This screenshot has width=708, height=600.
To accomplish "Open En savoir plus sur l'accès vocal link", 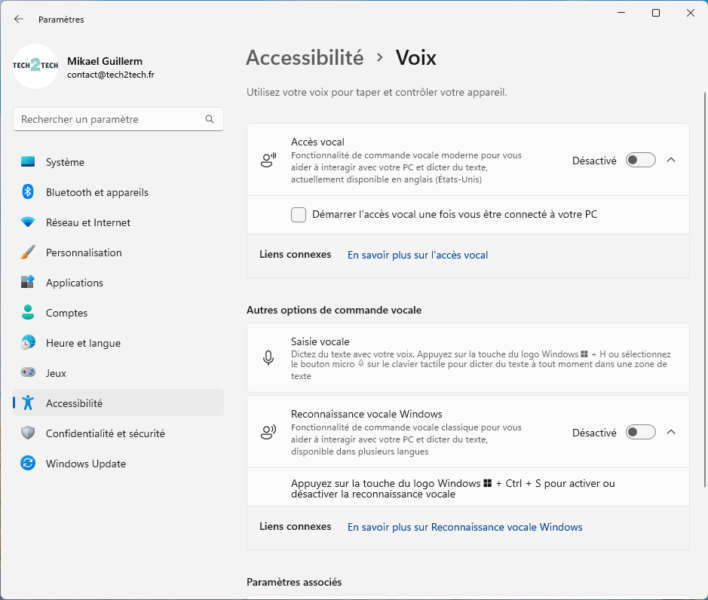I will click(x=417, y=255).
